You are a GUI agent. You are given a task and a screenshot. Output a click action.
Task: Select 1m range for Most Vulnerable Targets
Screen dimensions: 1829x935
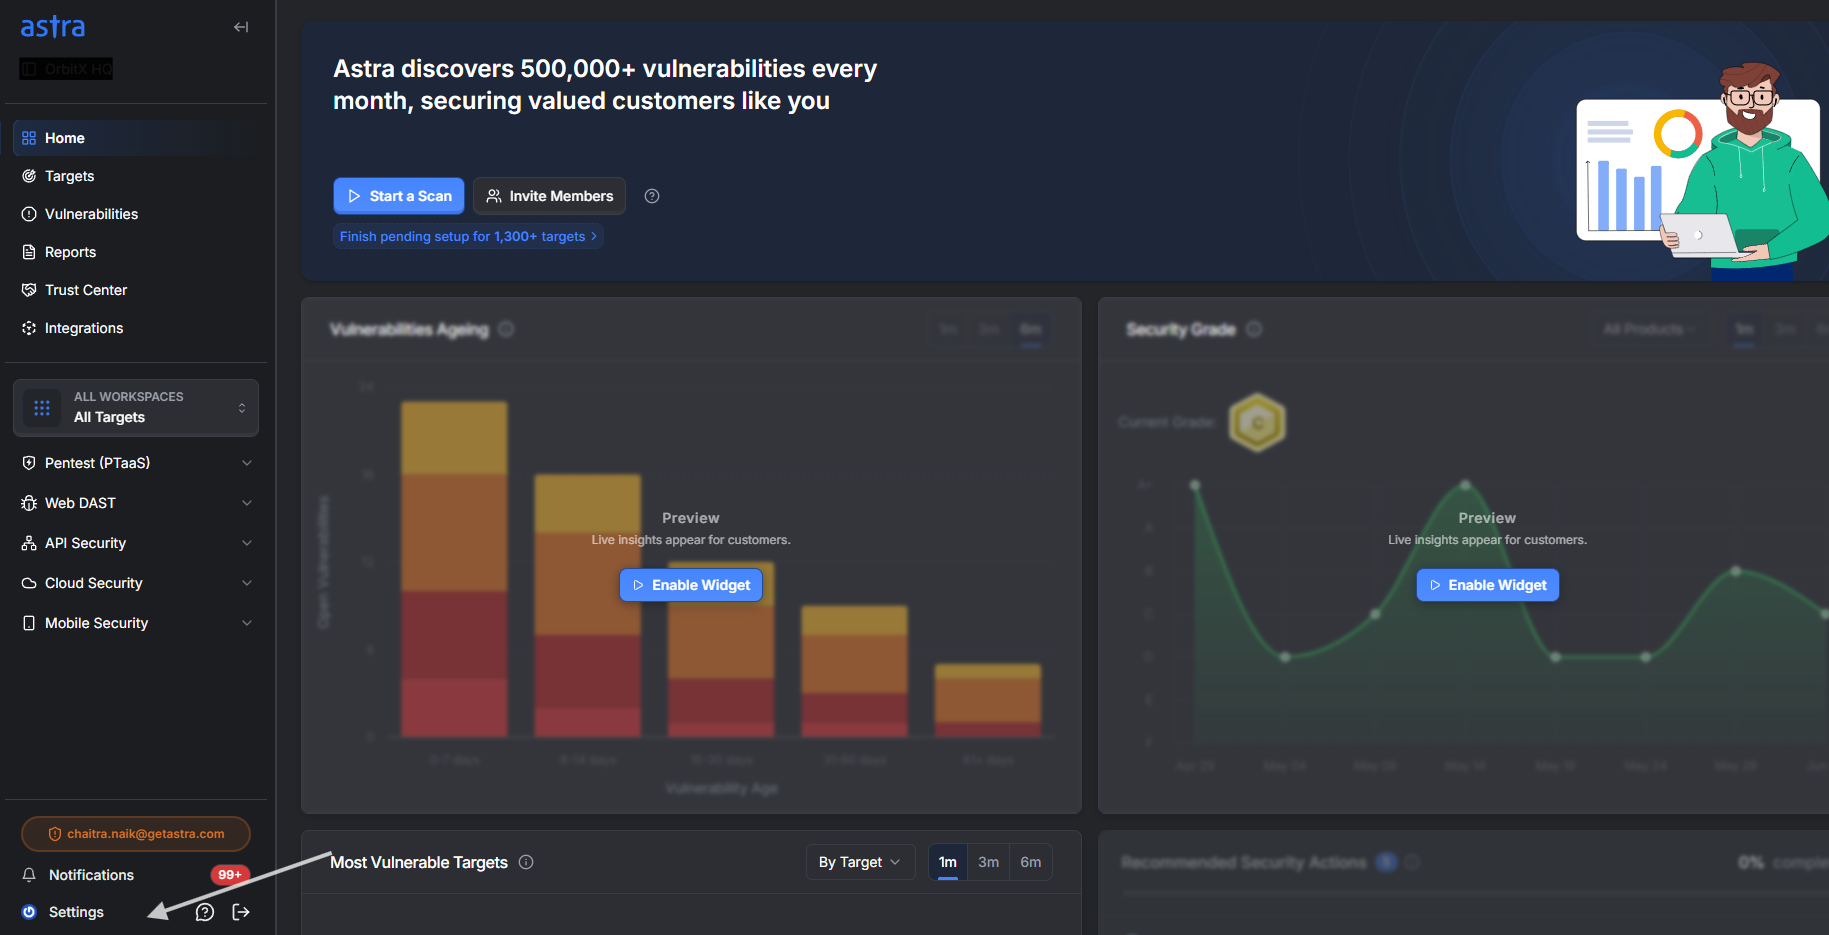point(948,862)
